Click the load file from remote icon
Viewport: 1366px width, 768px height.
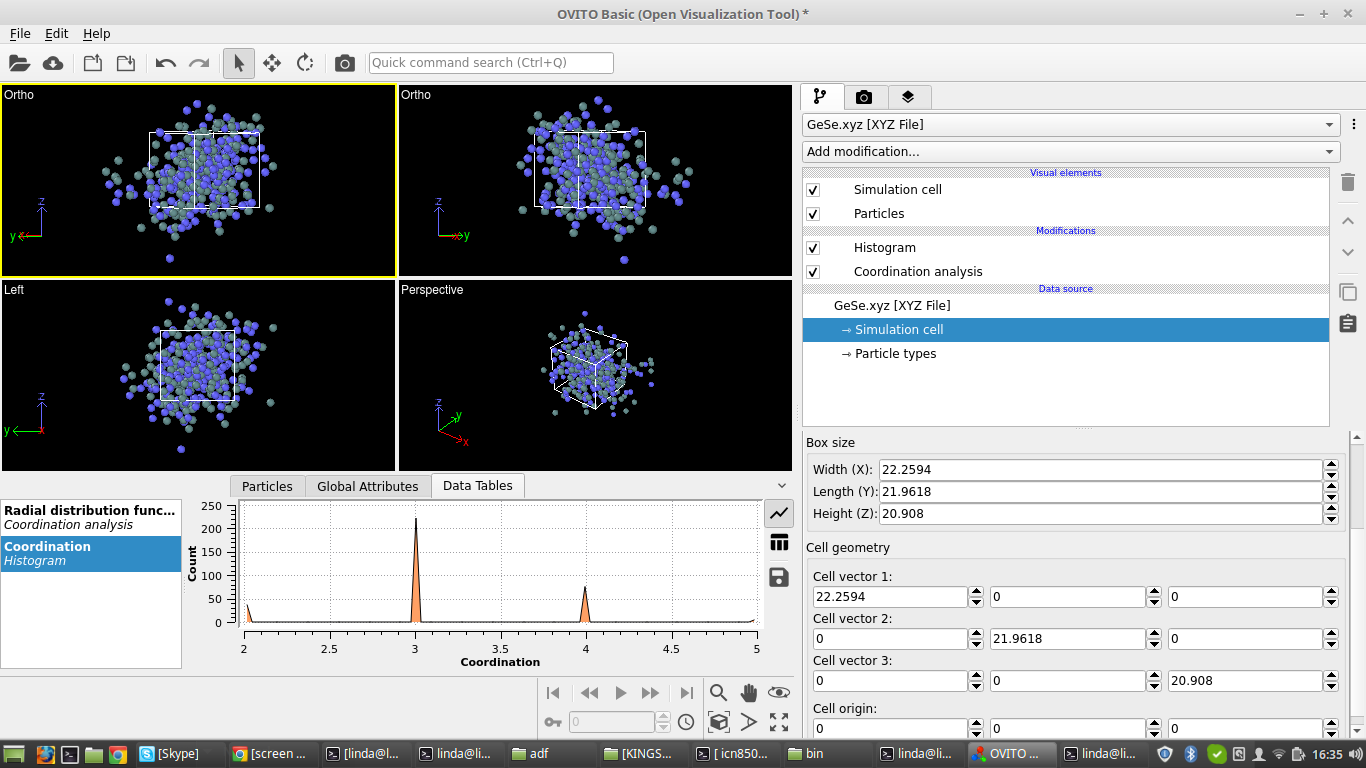click(x=53, y=63)
